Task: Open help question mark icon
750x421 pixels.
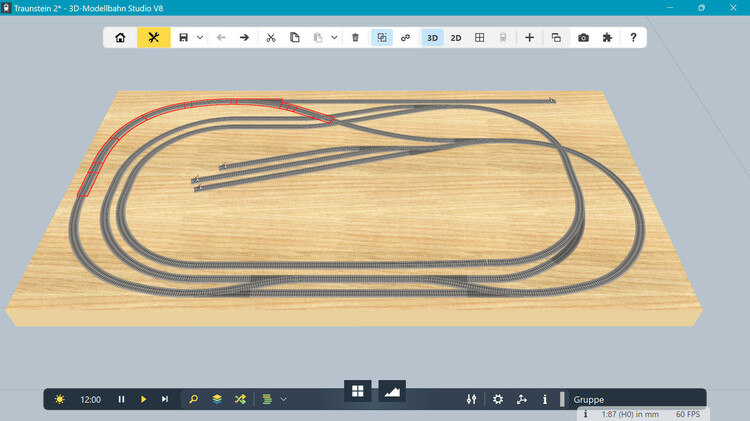Action: point(633,37)
